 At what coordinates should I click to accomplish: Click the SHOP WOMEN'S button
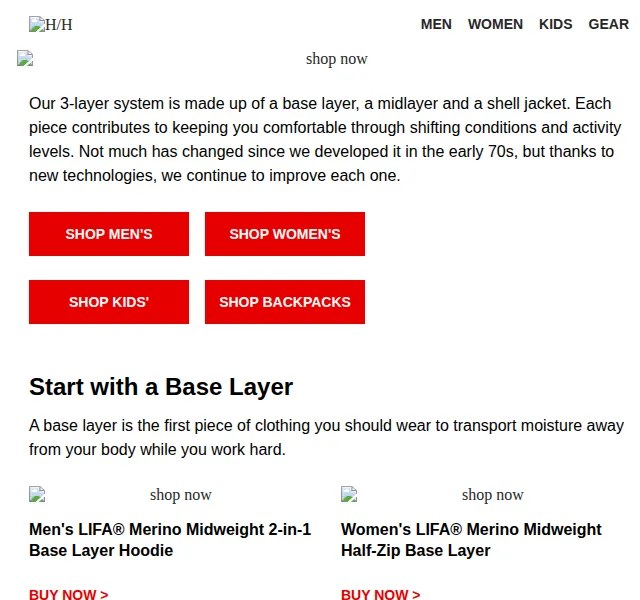point(284,234)
